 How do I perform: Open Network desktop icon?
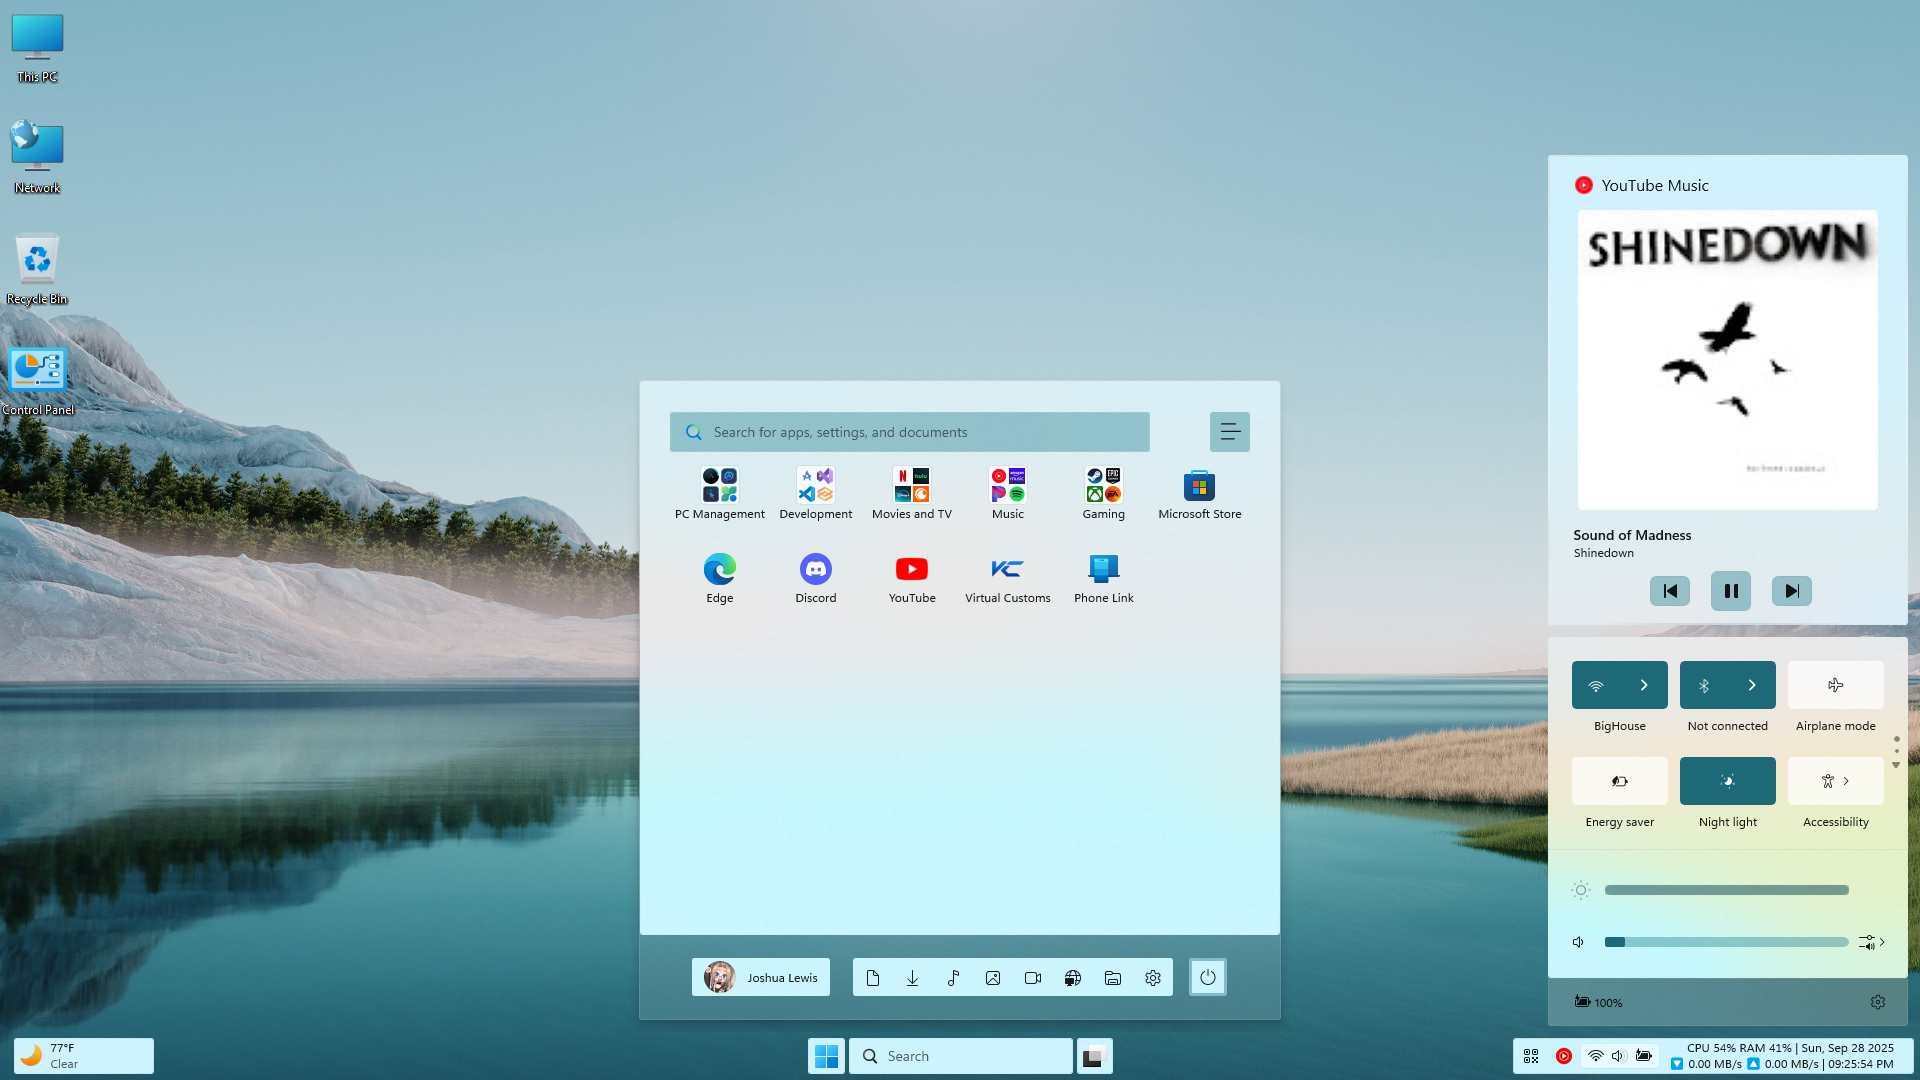click(37, 158)
